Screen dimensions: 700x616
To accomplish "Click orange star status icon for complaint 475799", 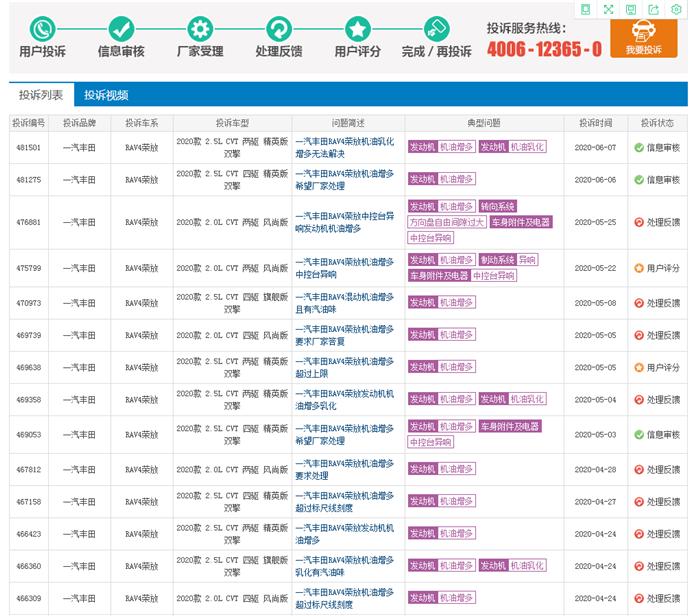I will pyautogui.click(x=639, y=268).
